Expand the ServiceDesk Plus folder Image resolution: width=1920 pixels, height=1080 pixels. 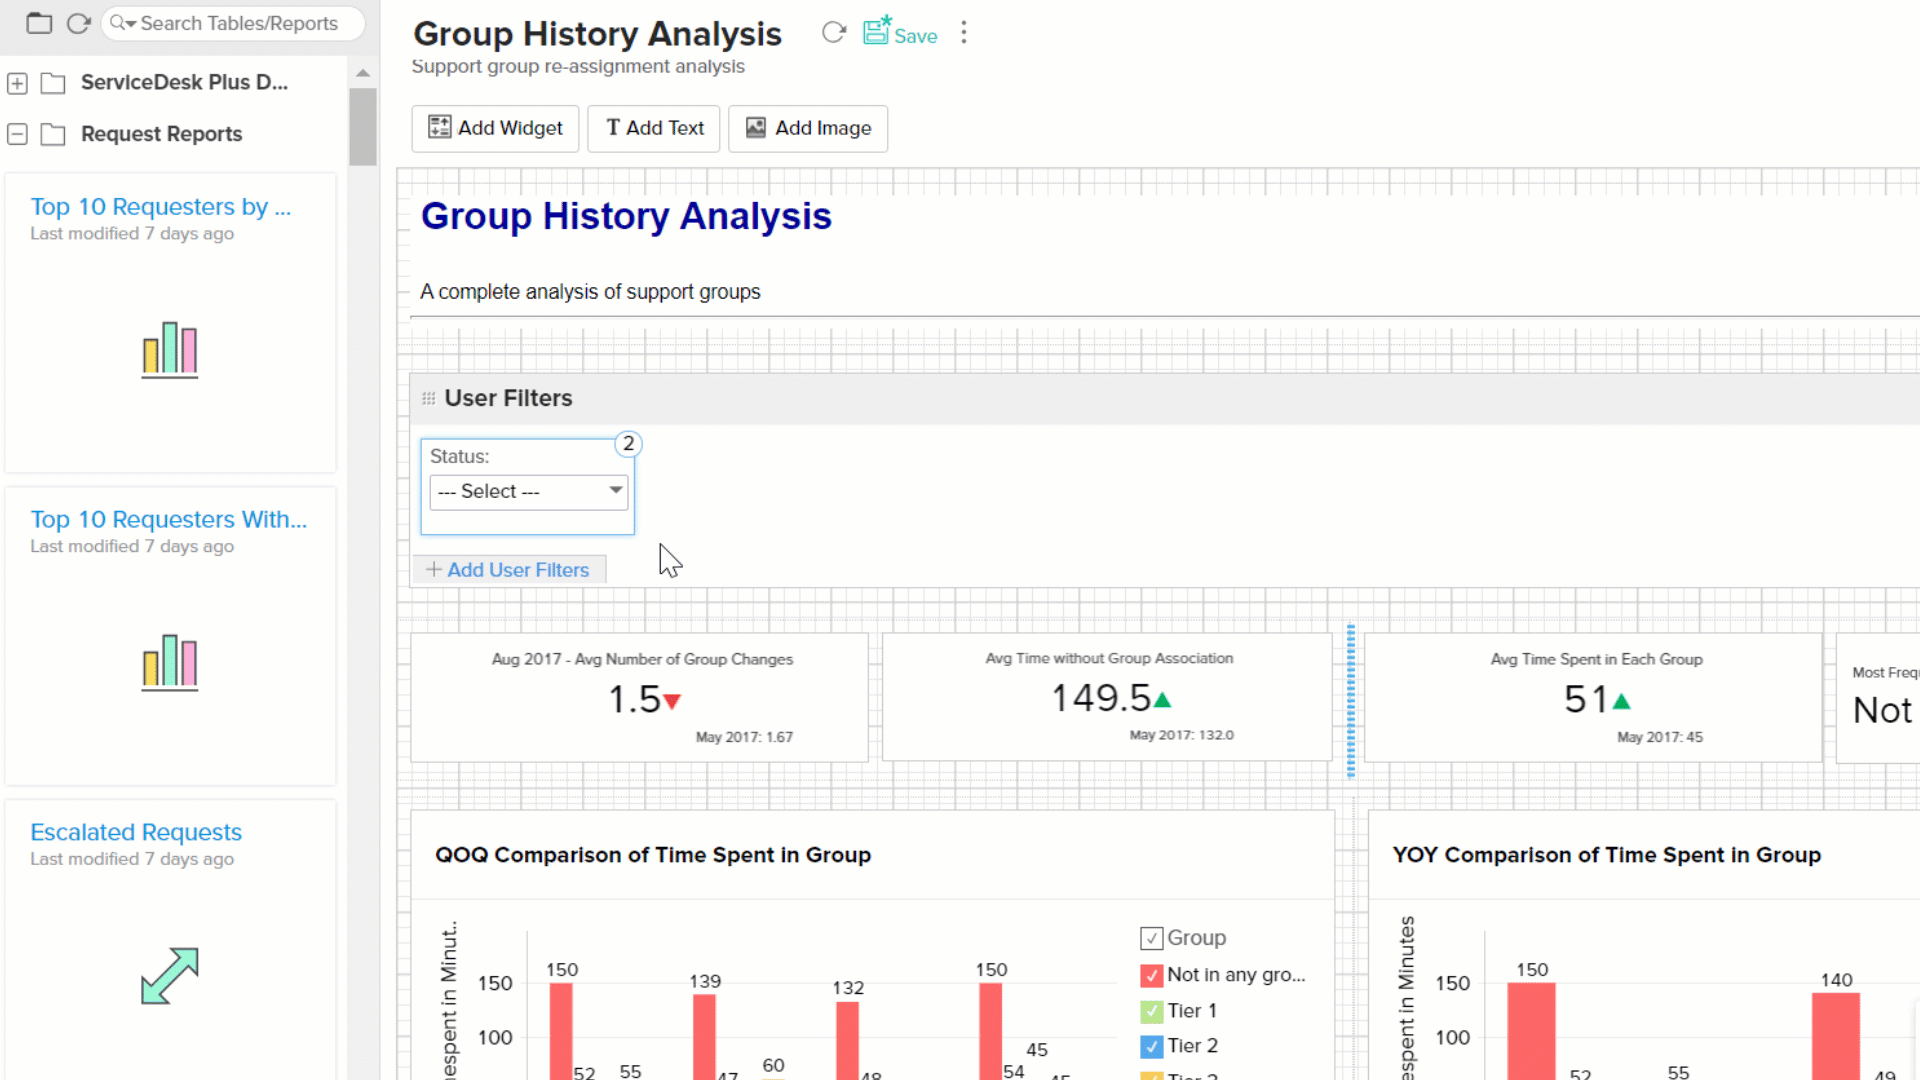[x=17, y=83]
